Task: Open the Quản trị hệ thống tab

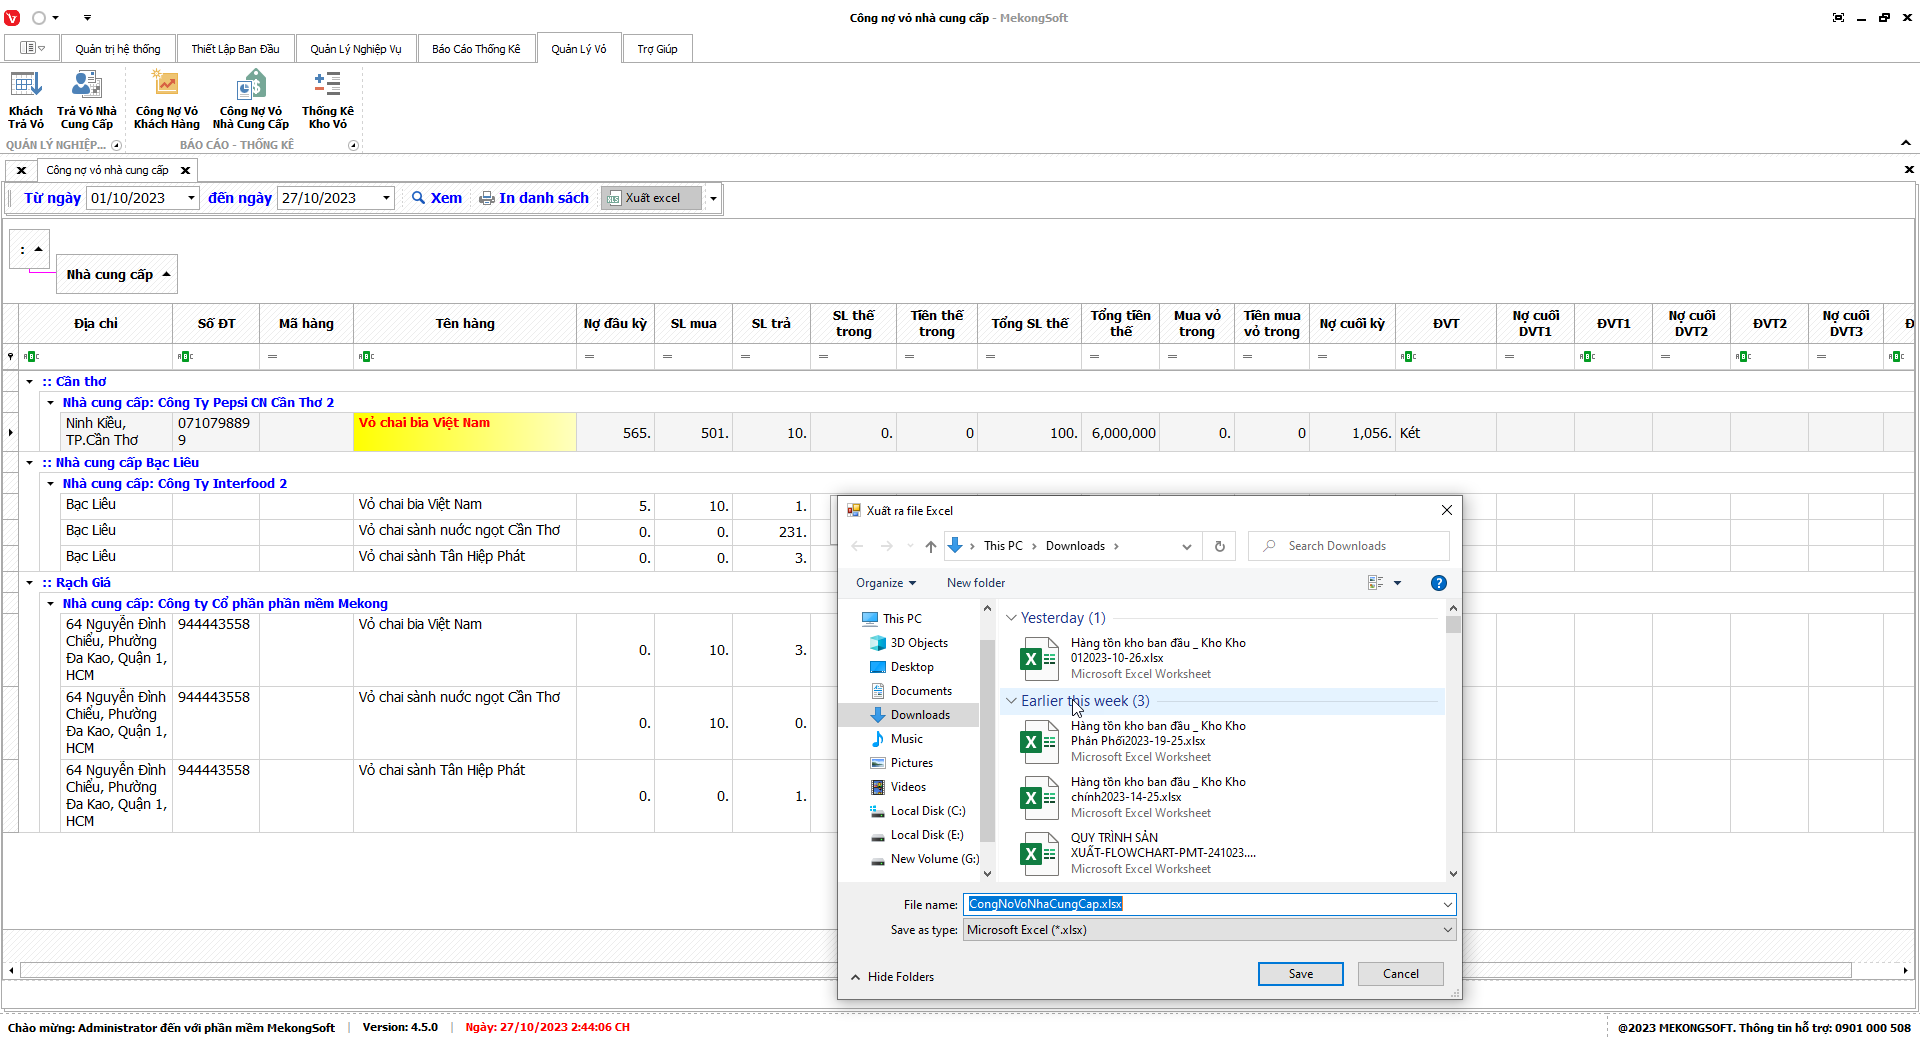Action: [x=117, y=49]
